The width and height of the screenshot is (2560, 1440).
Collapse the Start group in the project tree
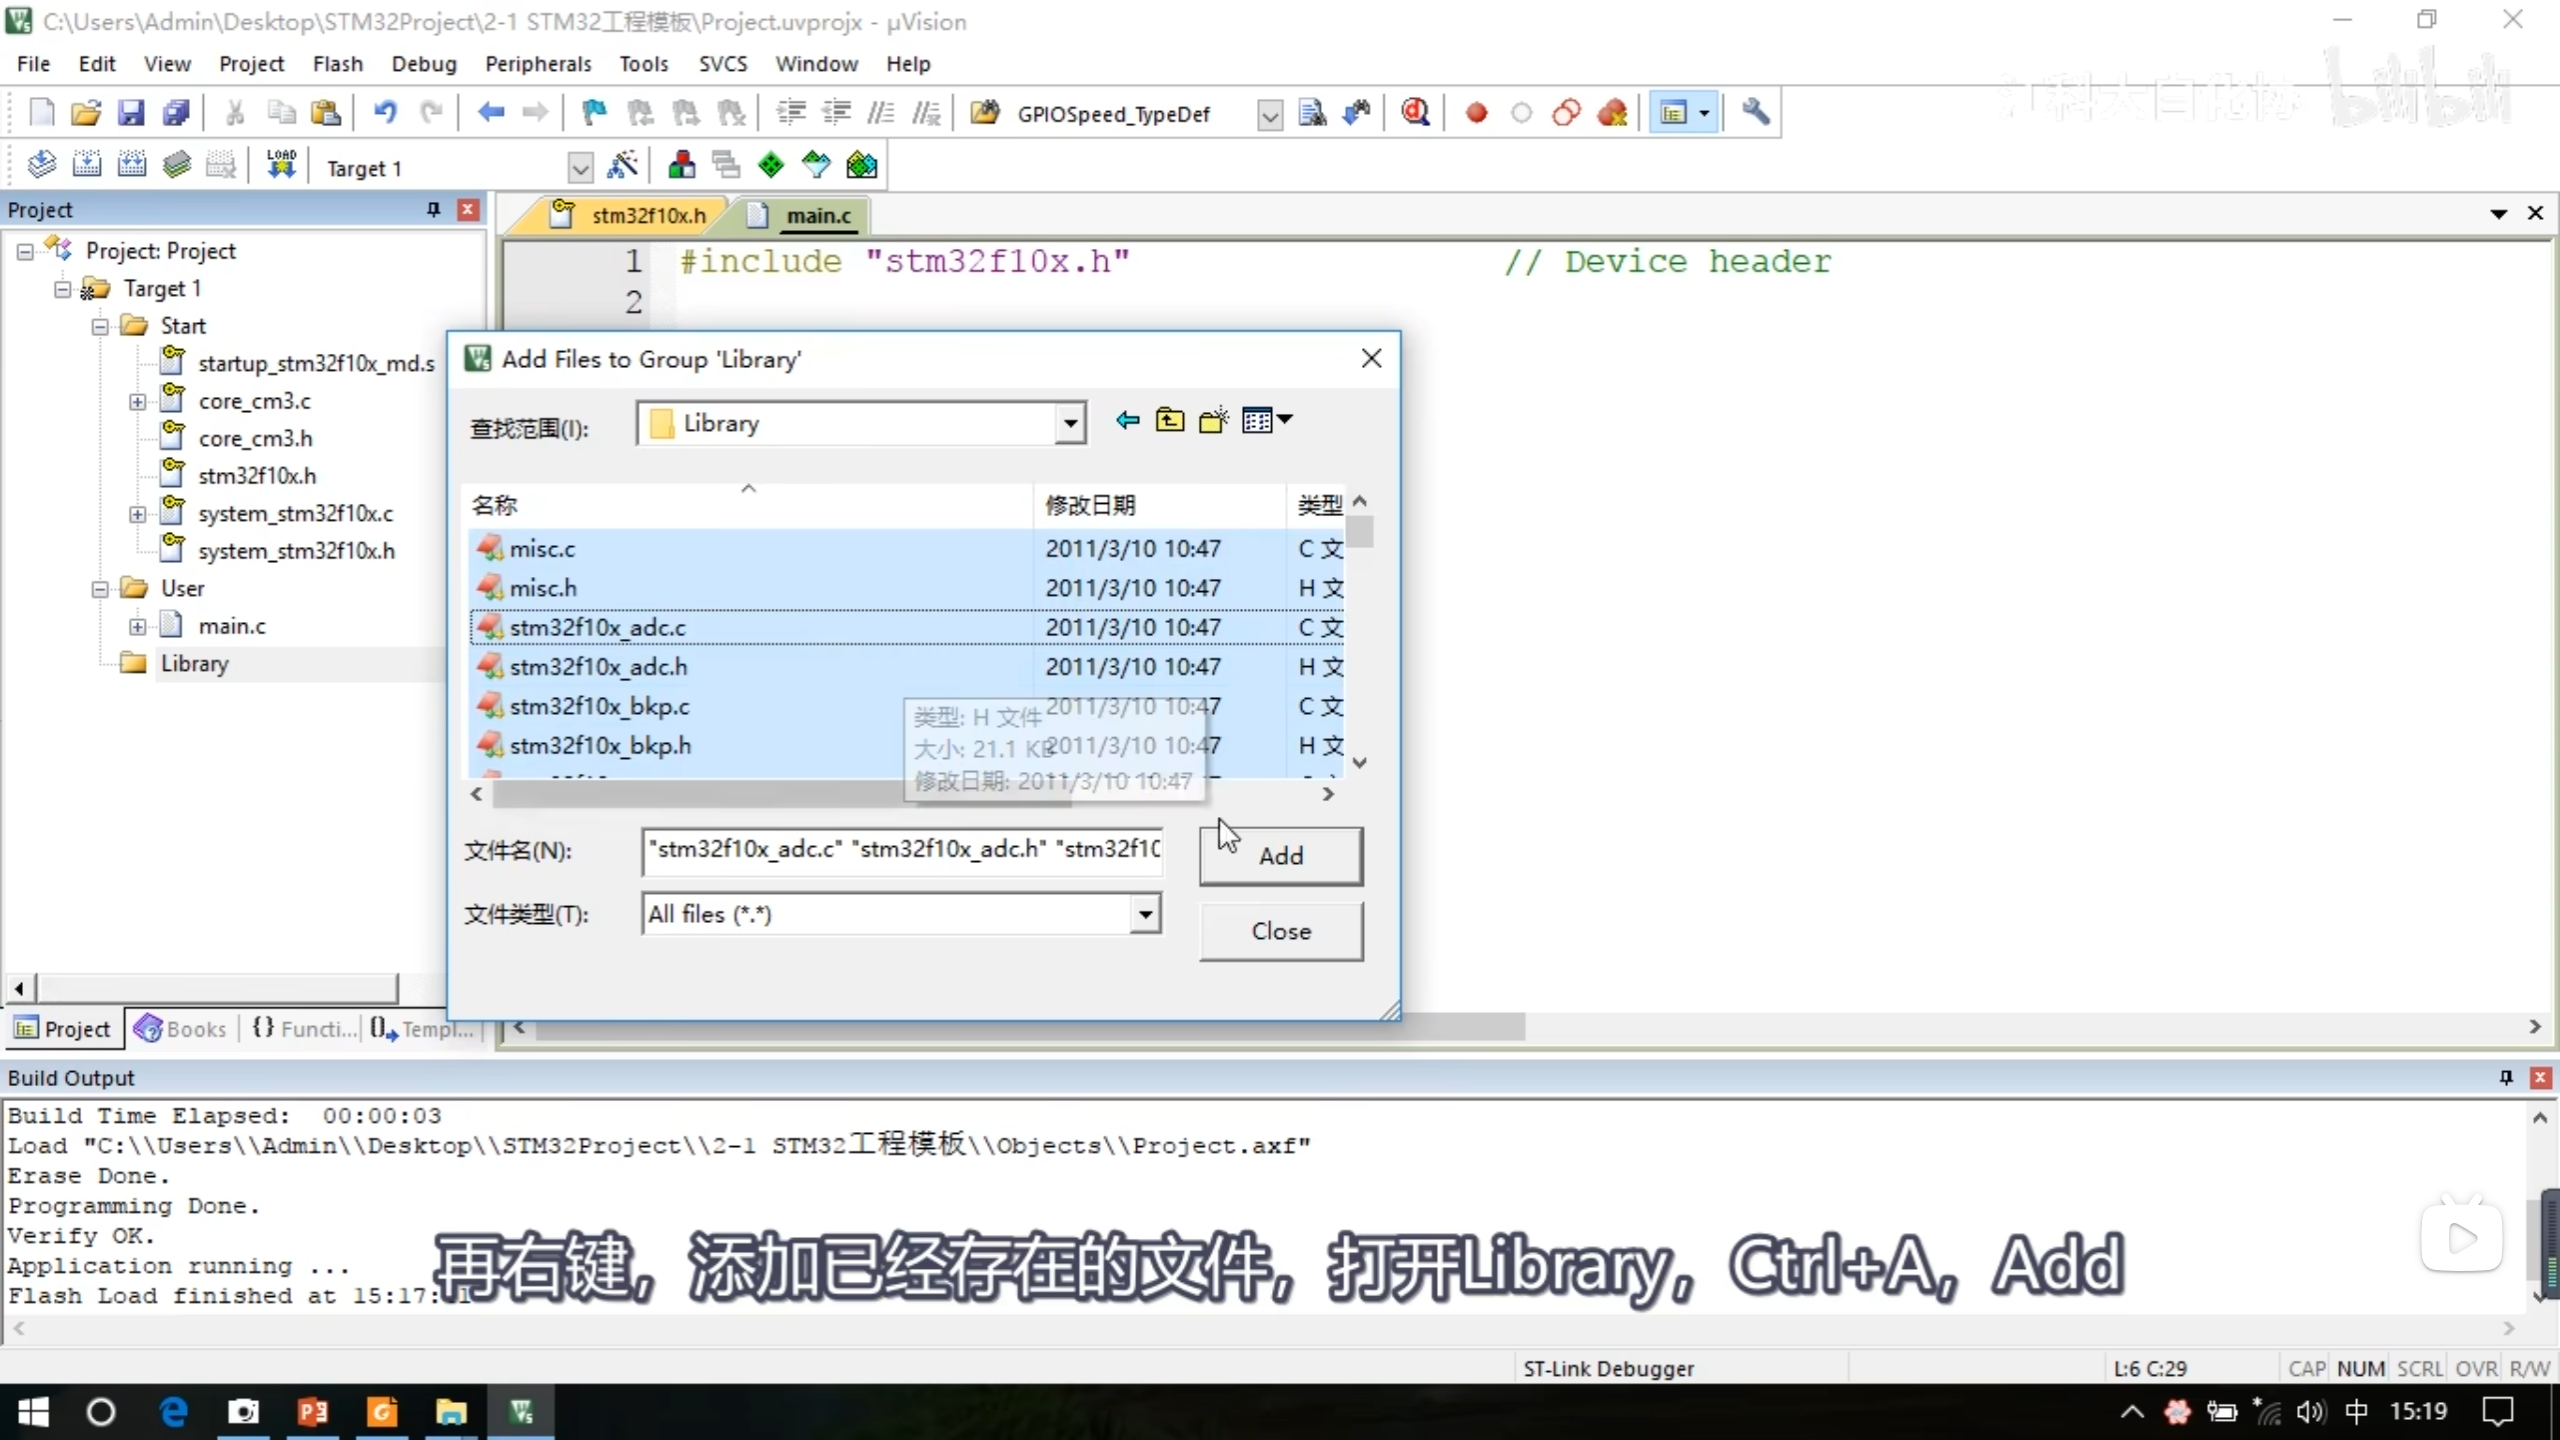[100, 327]
